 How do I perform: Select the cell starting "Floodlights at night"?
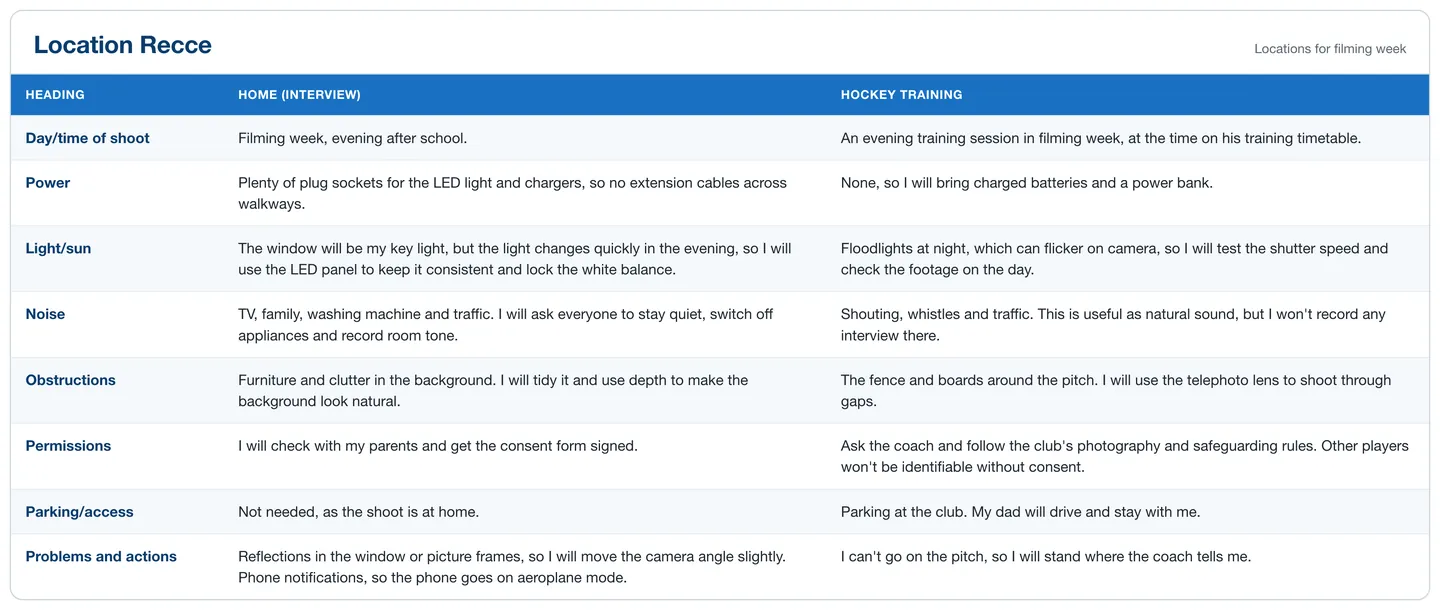click(x=1128, y=259)
